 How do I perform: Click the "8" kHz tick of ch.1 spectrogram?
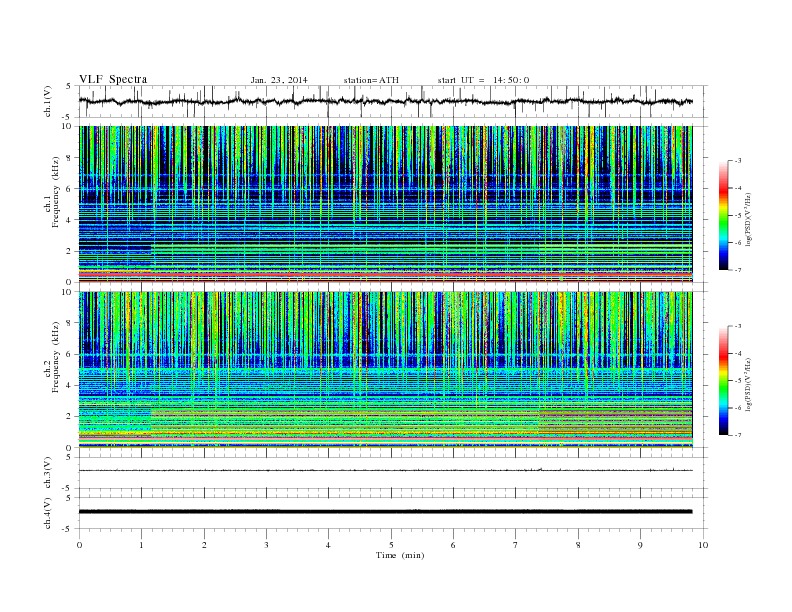69,158
